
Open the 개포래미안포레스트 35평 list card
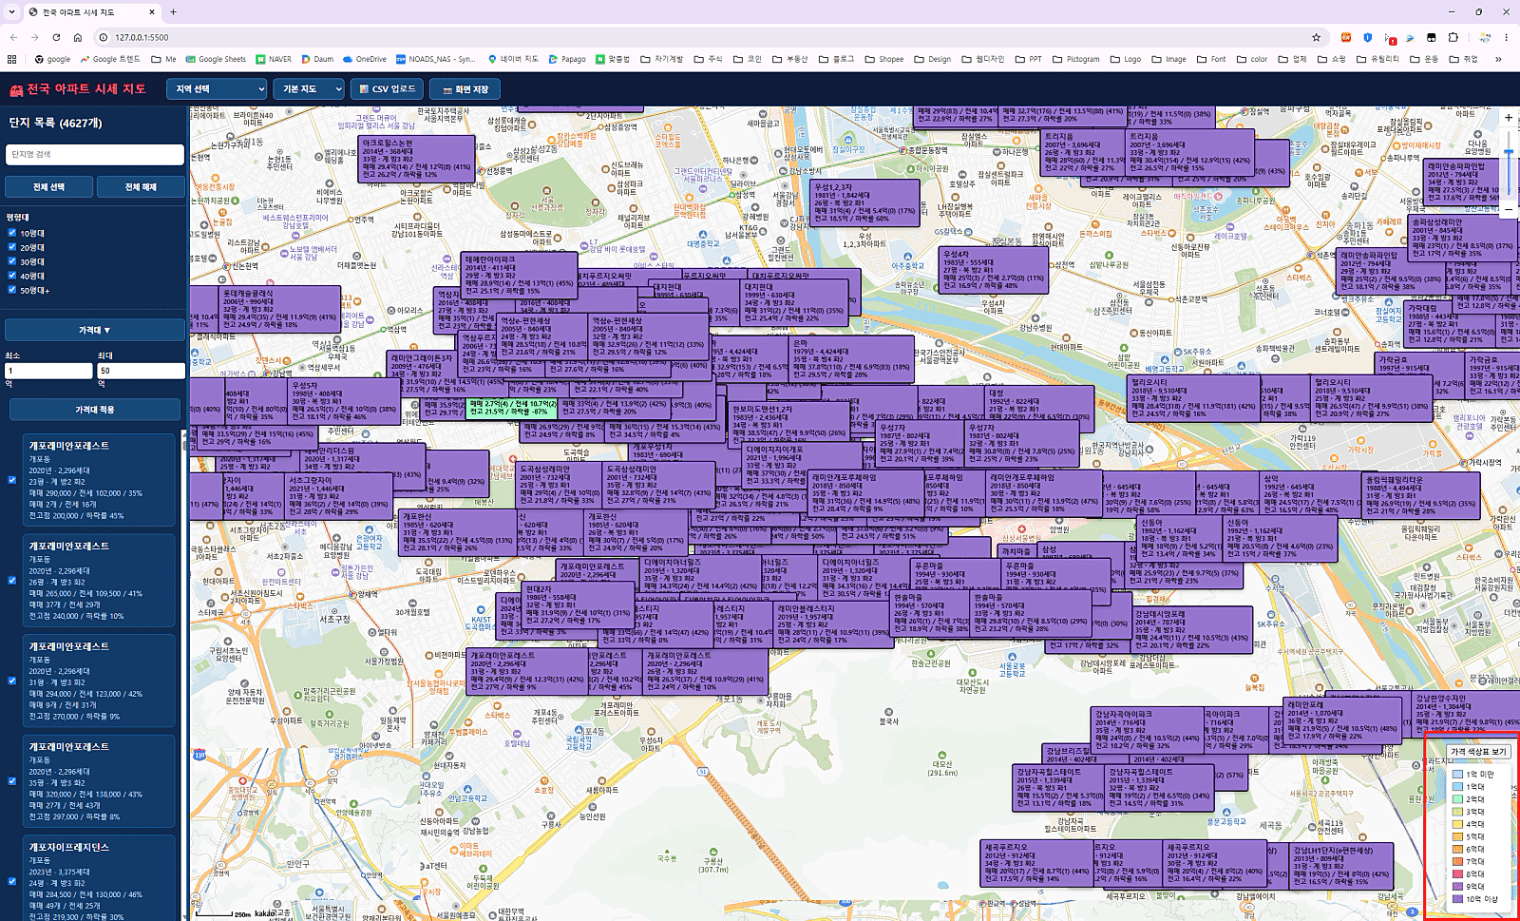click(x=98, y=780)
